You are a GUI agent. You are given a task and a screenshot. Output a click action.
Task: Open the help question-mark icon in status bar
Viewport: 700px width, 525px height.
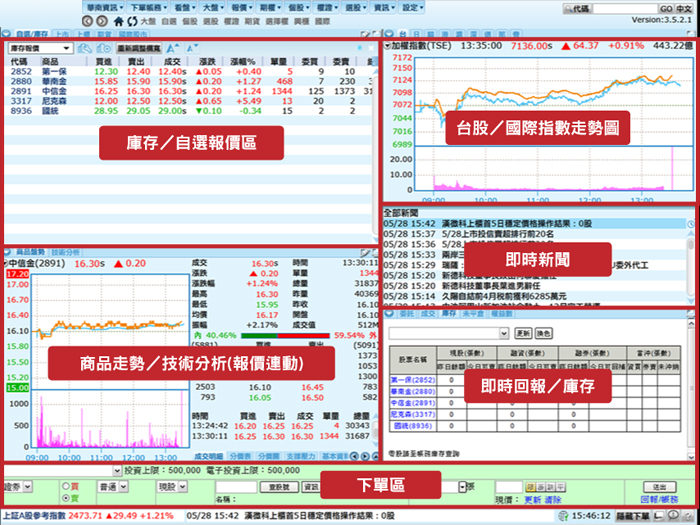click(x=689, y=516)
